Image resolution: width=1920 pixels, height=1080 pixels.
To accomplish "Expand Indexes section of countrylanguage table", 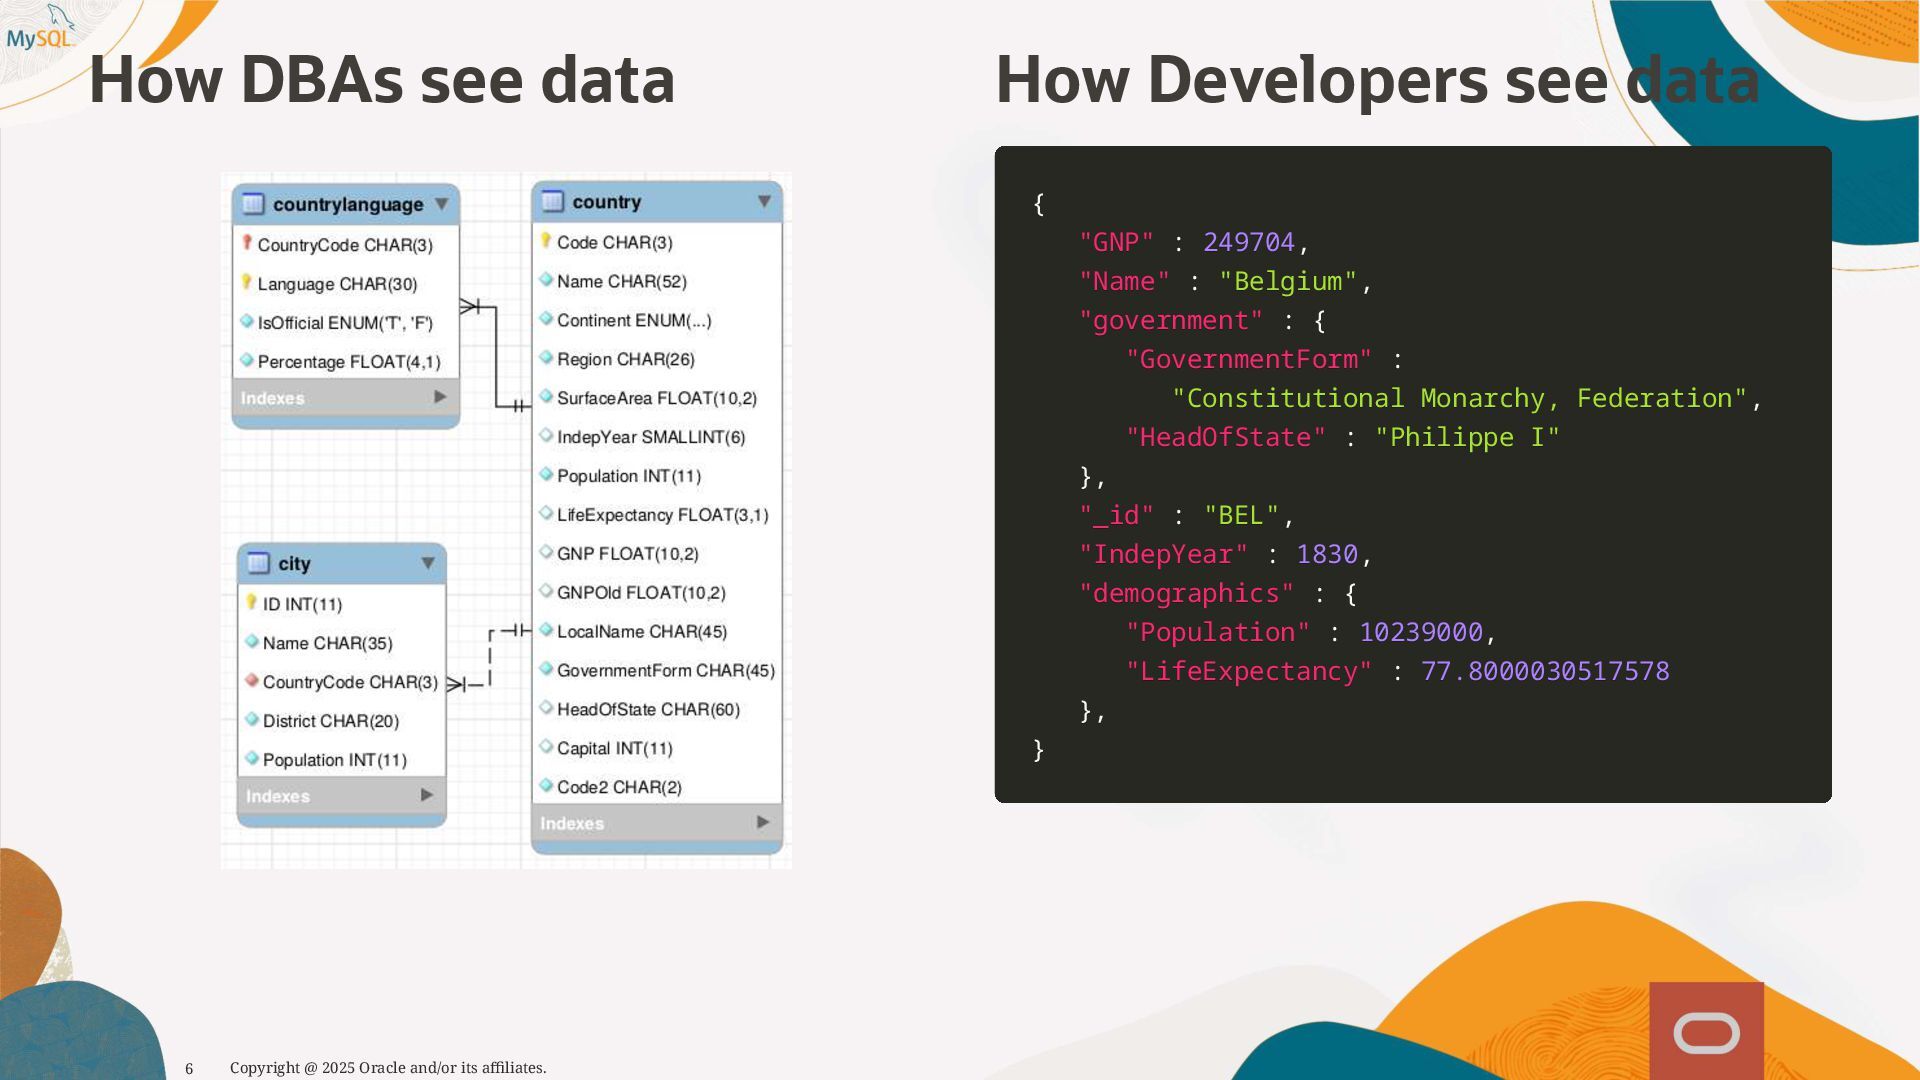I will coord(440,397).
